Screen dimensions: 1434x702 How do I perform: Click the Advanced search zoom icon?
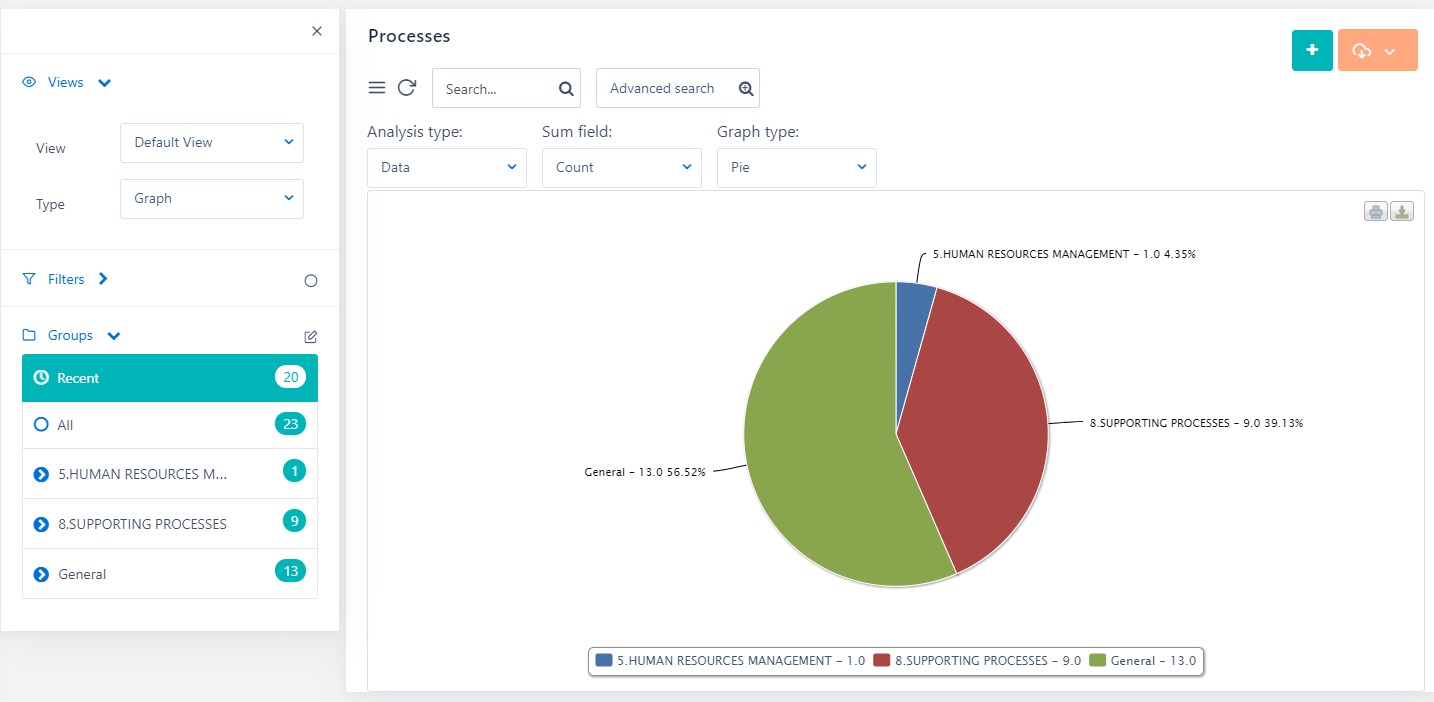pyautogui.click(x=746, y=89)
